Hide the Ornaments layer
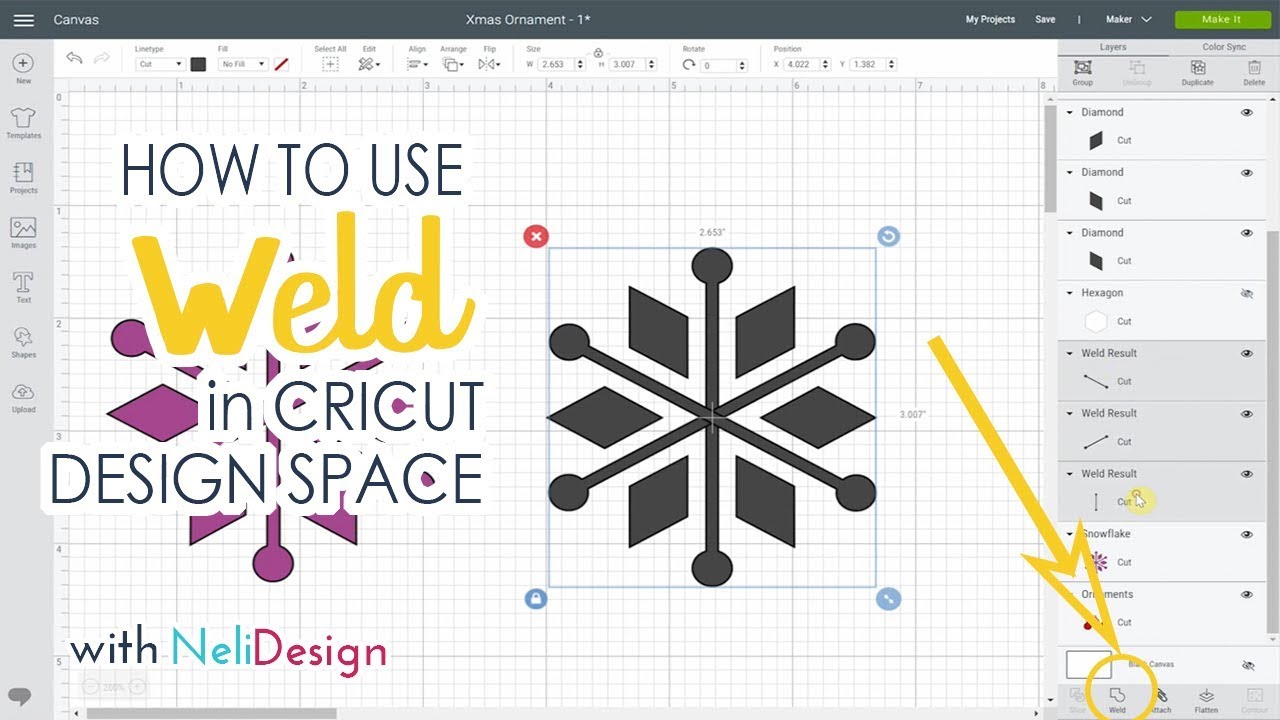The image size is (1280, 720). 1247,595
